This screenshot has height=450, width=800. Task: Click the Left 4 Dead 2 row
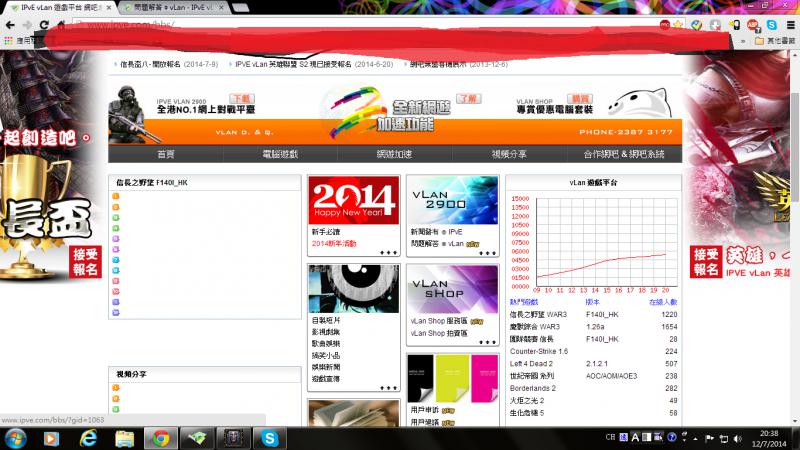point(593,363)
